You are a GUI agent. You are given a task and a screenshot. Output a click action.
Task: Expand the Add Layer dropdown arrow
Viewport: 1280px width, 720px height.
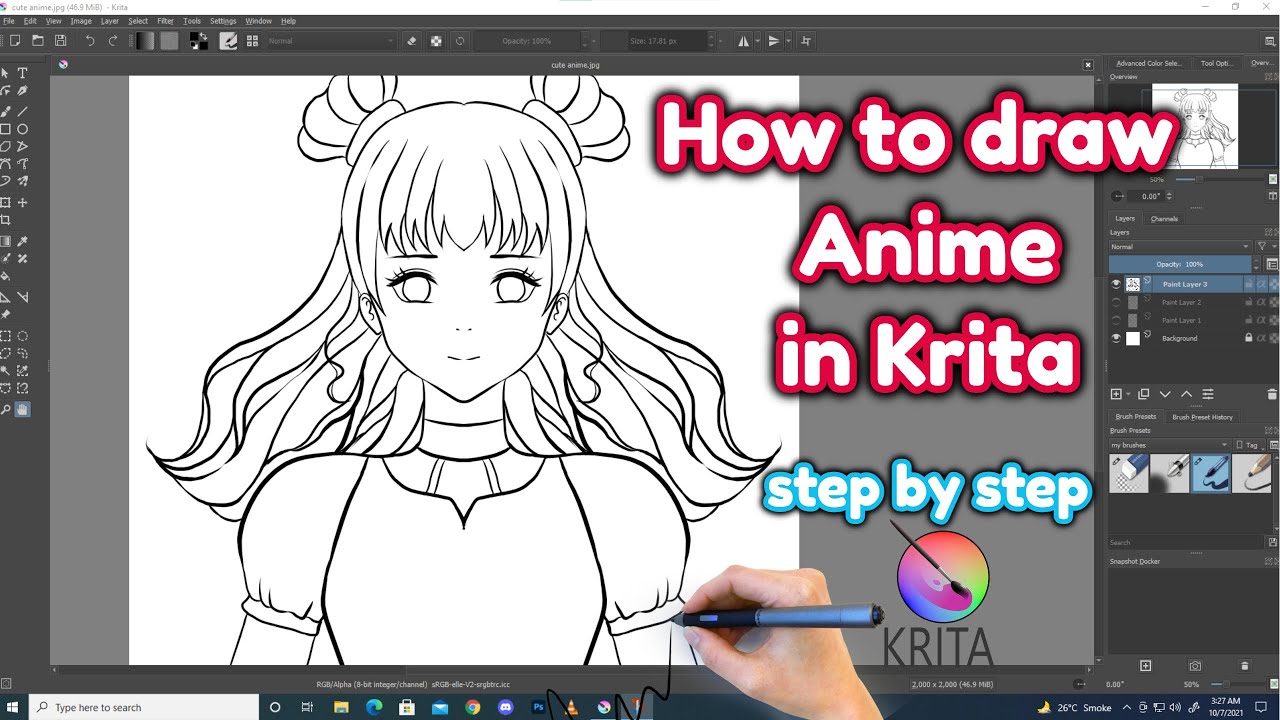tap(1127, 394)
